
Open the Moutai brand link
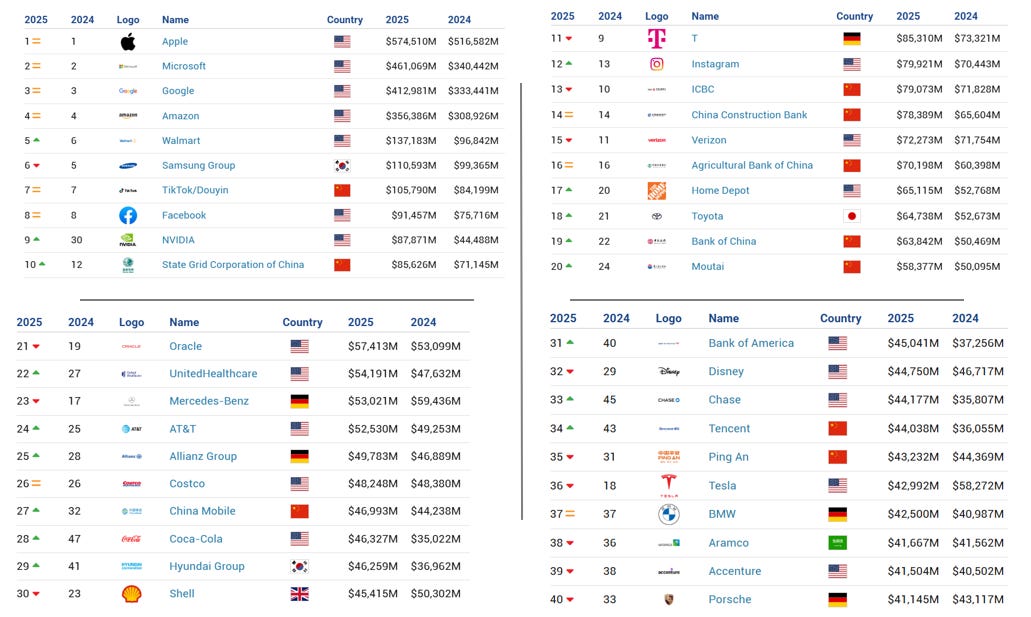[x=707, y=266]
